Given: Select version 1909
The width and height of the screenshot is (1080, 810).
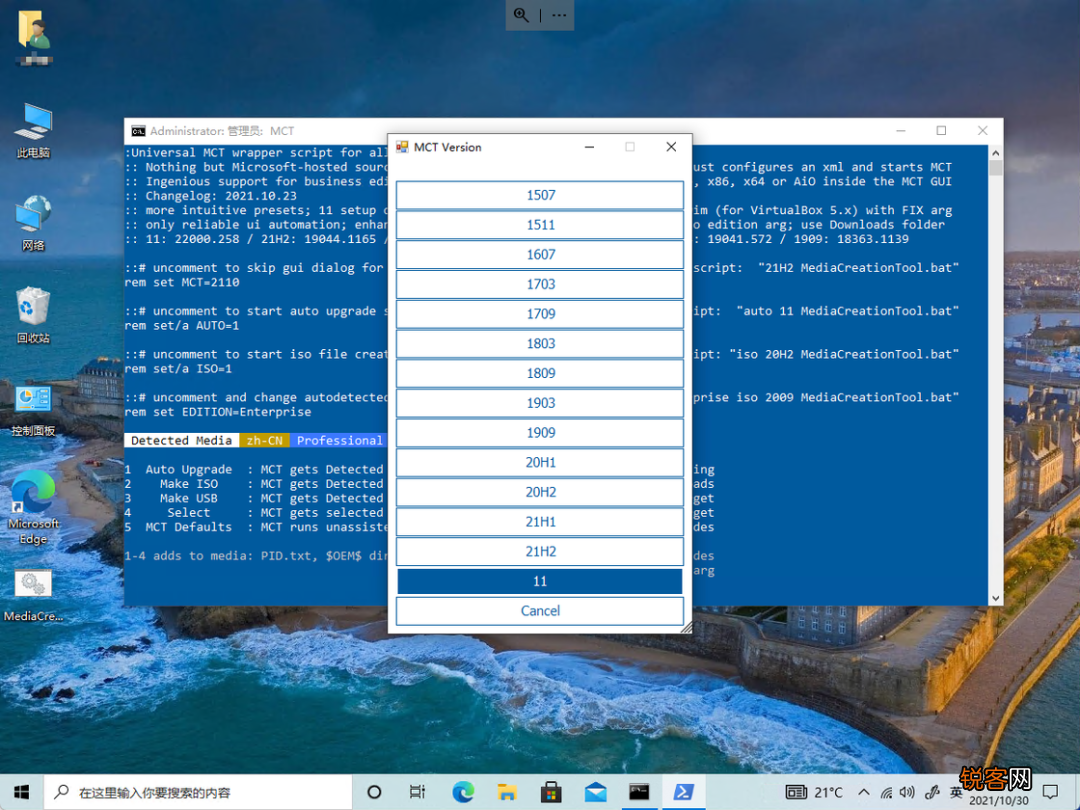Looking at the screenshot, I should pyautogui.click(x=540, y=433).
